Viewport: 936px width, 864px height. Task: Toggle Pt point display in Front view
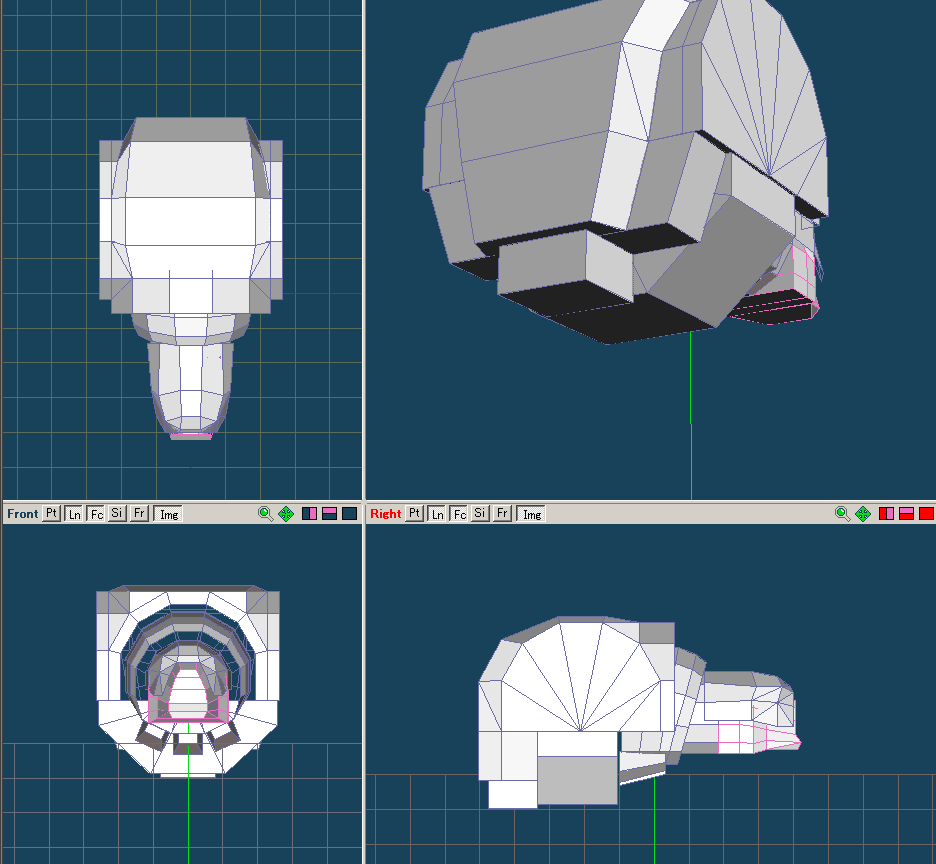[x=52, y=514]
